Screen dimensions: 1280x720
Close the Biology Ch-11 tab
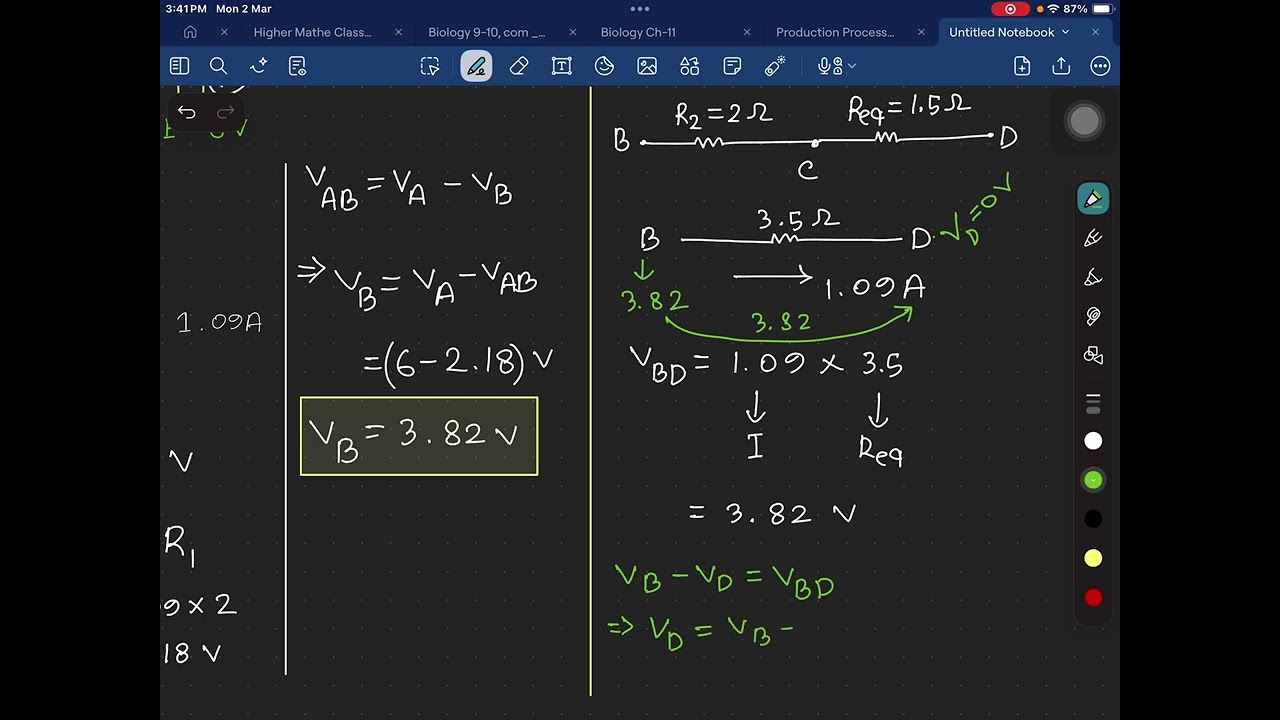pyautogui.click(x=747, y=32)
